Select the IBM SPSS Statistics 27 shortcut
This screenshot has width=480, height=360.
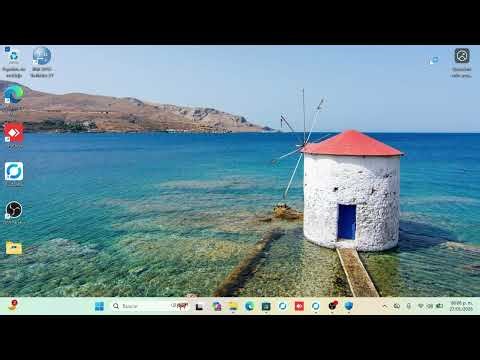42,62
